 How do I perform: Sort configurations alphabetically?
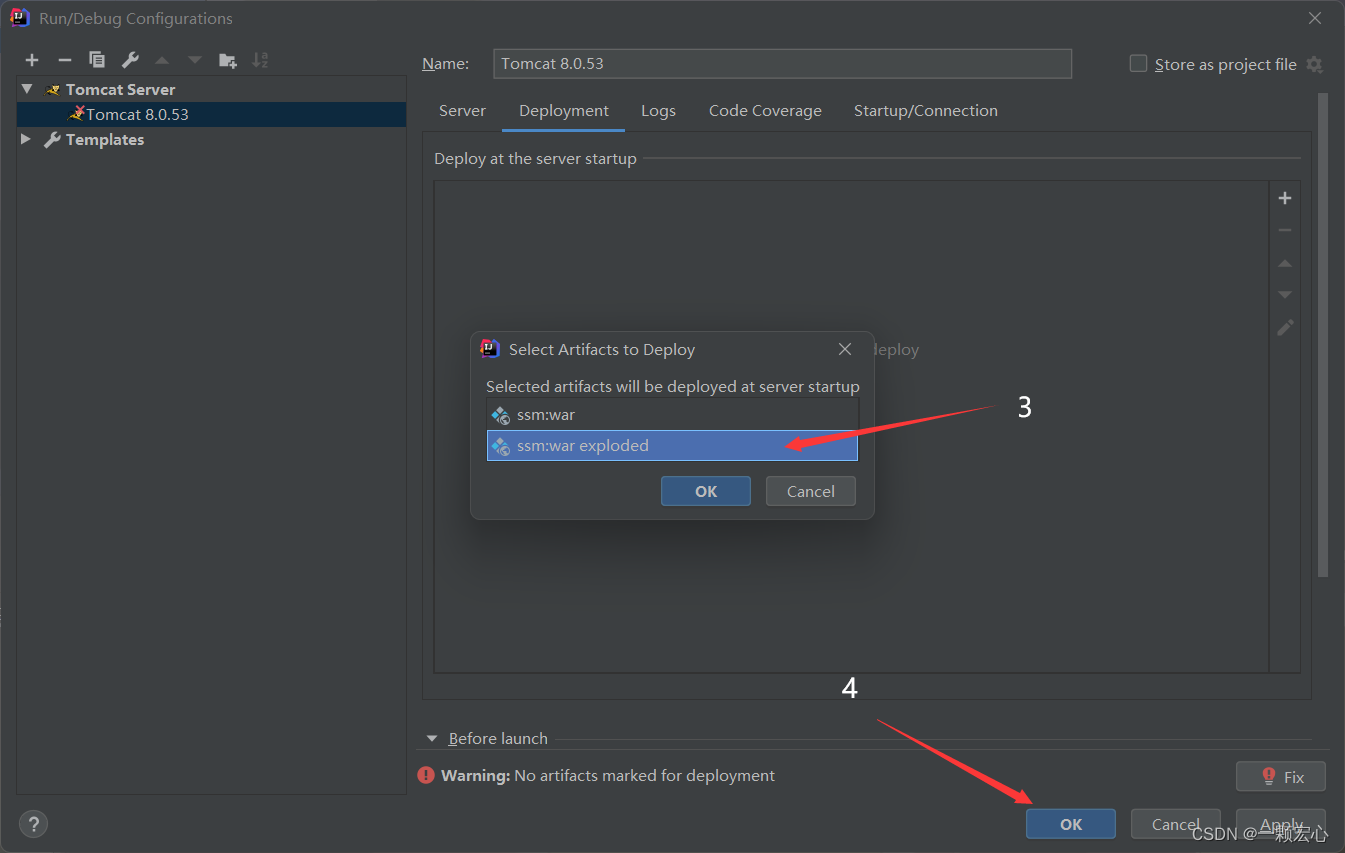click(260, 60)
